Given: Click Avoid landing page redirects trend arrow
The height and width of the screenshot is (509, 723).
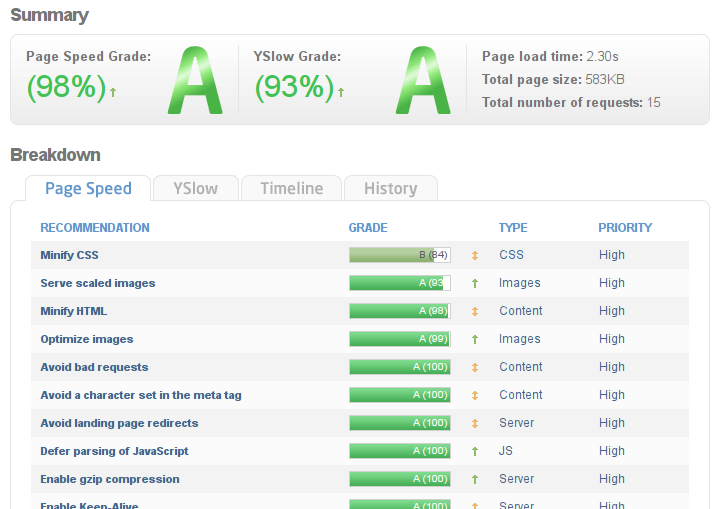Looking at the screenshot, I should (474, 424).
